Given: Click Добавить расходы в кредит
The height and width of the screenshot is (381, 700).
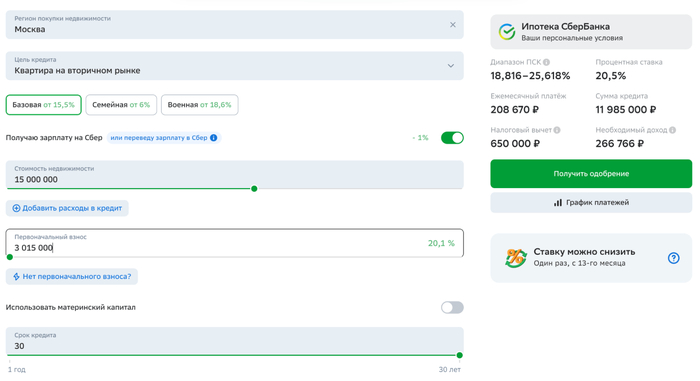Looking at the screenshot, I should 67,208.
